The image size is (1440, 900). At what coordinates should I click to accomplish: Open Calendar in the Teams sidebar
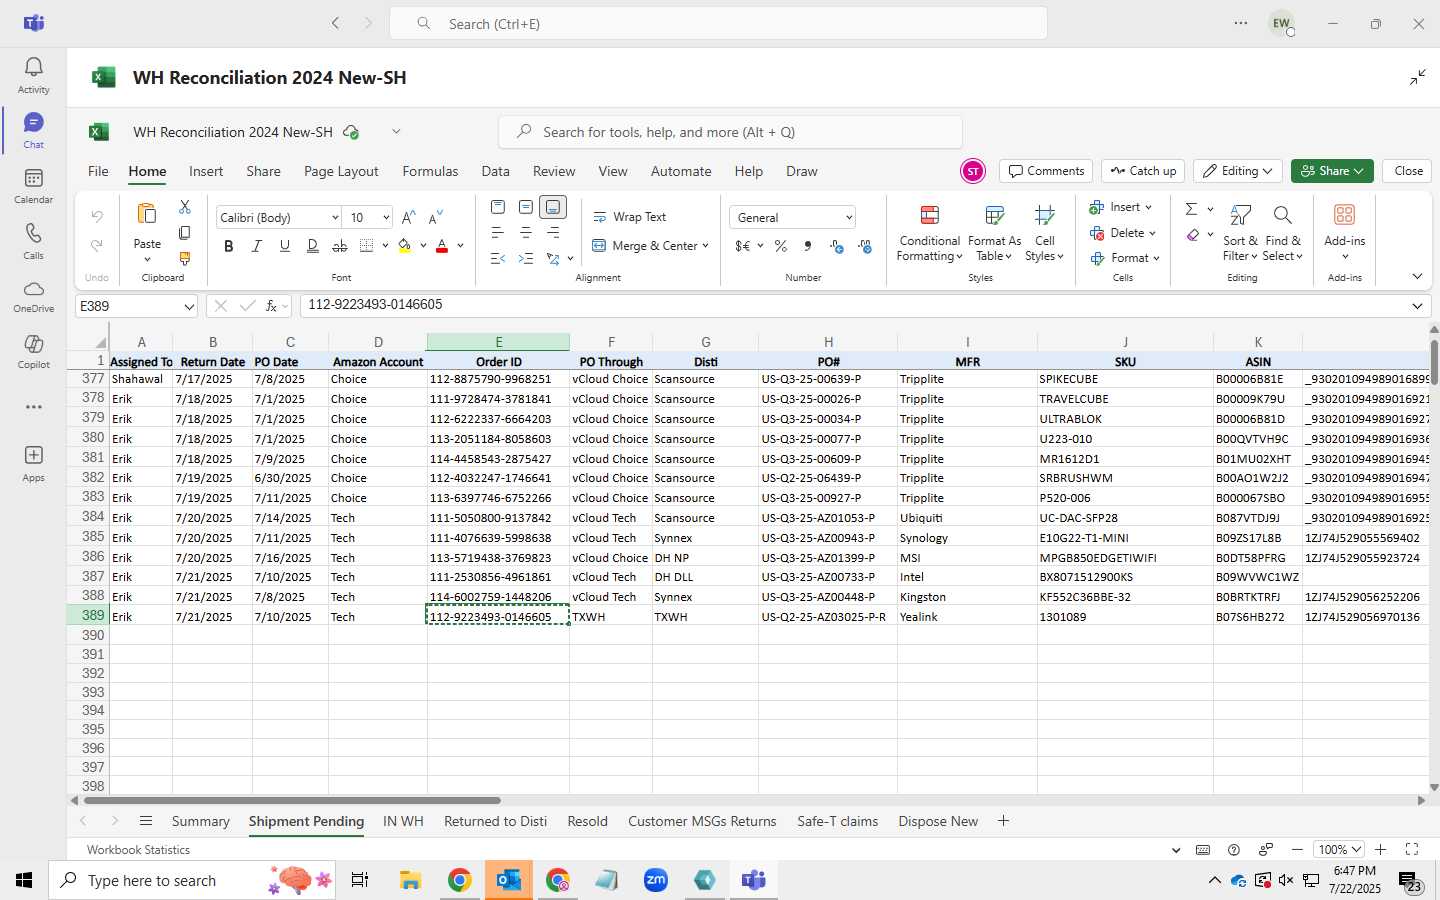(33, 186)
